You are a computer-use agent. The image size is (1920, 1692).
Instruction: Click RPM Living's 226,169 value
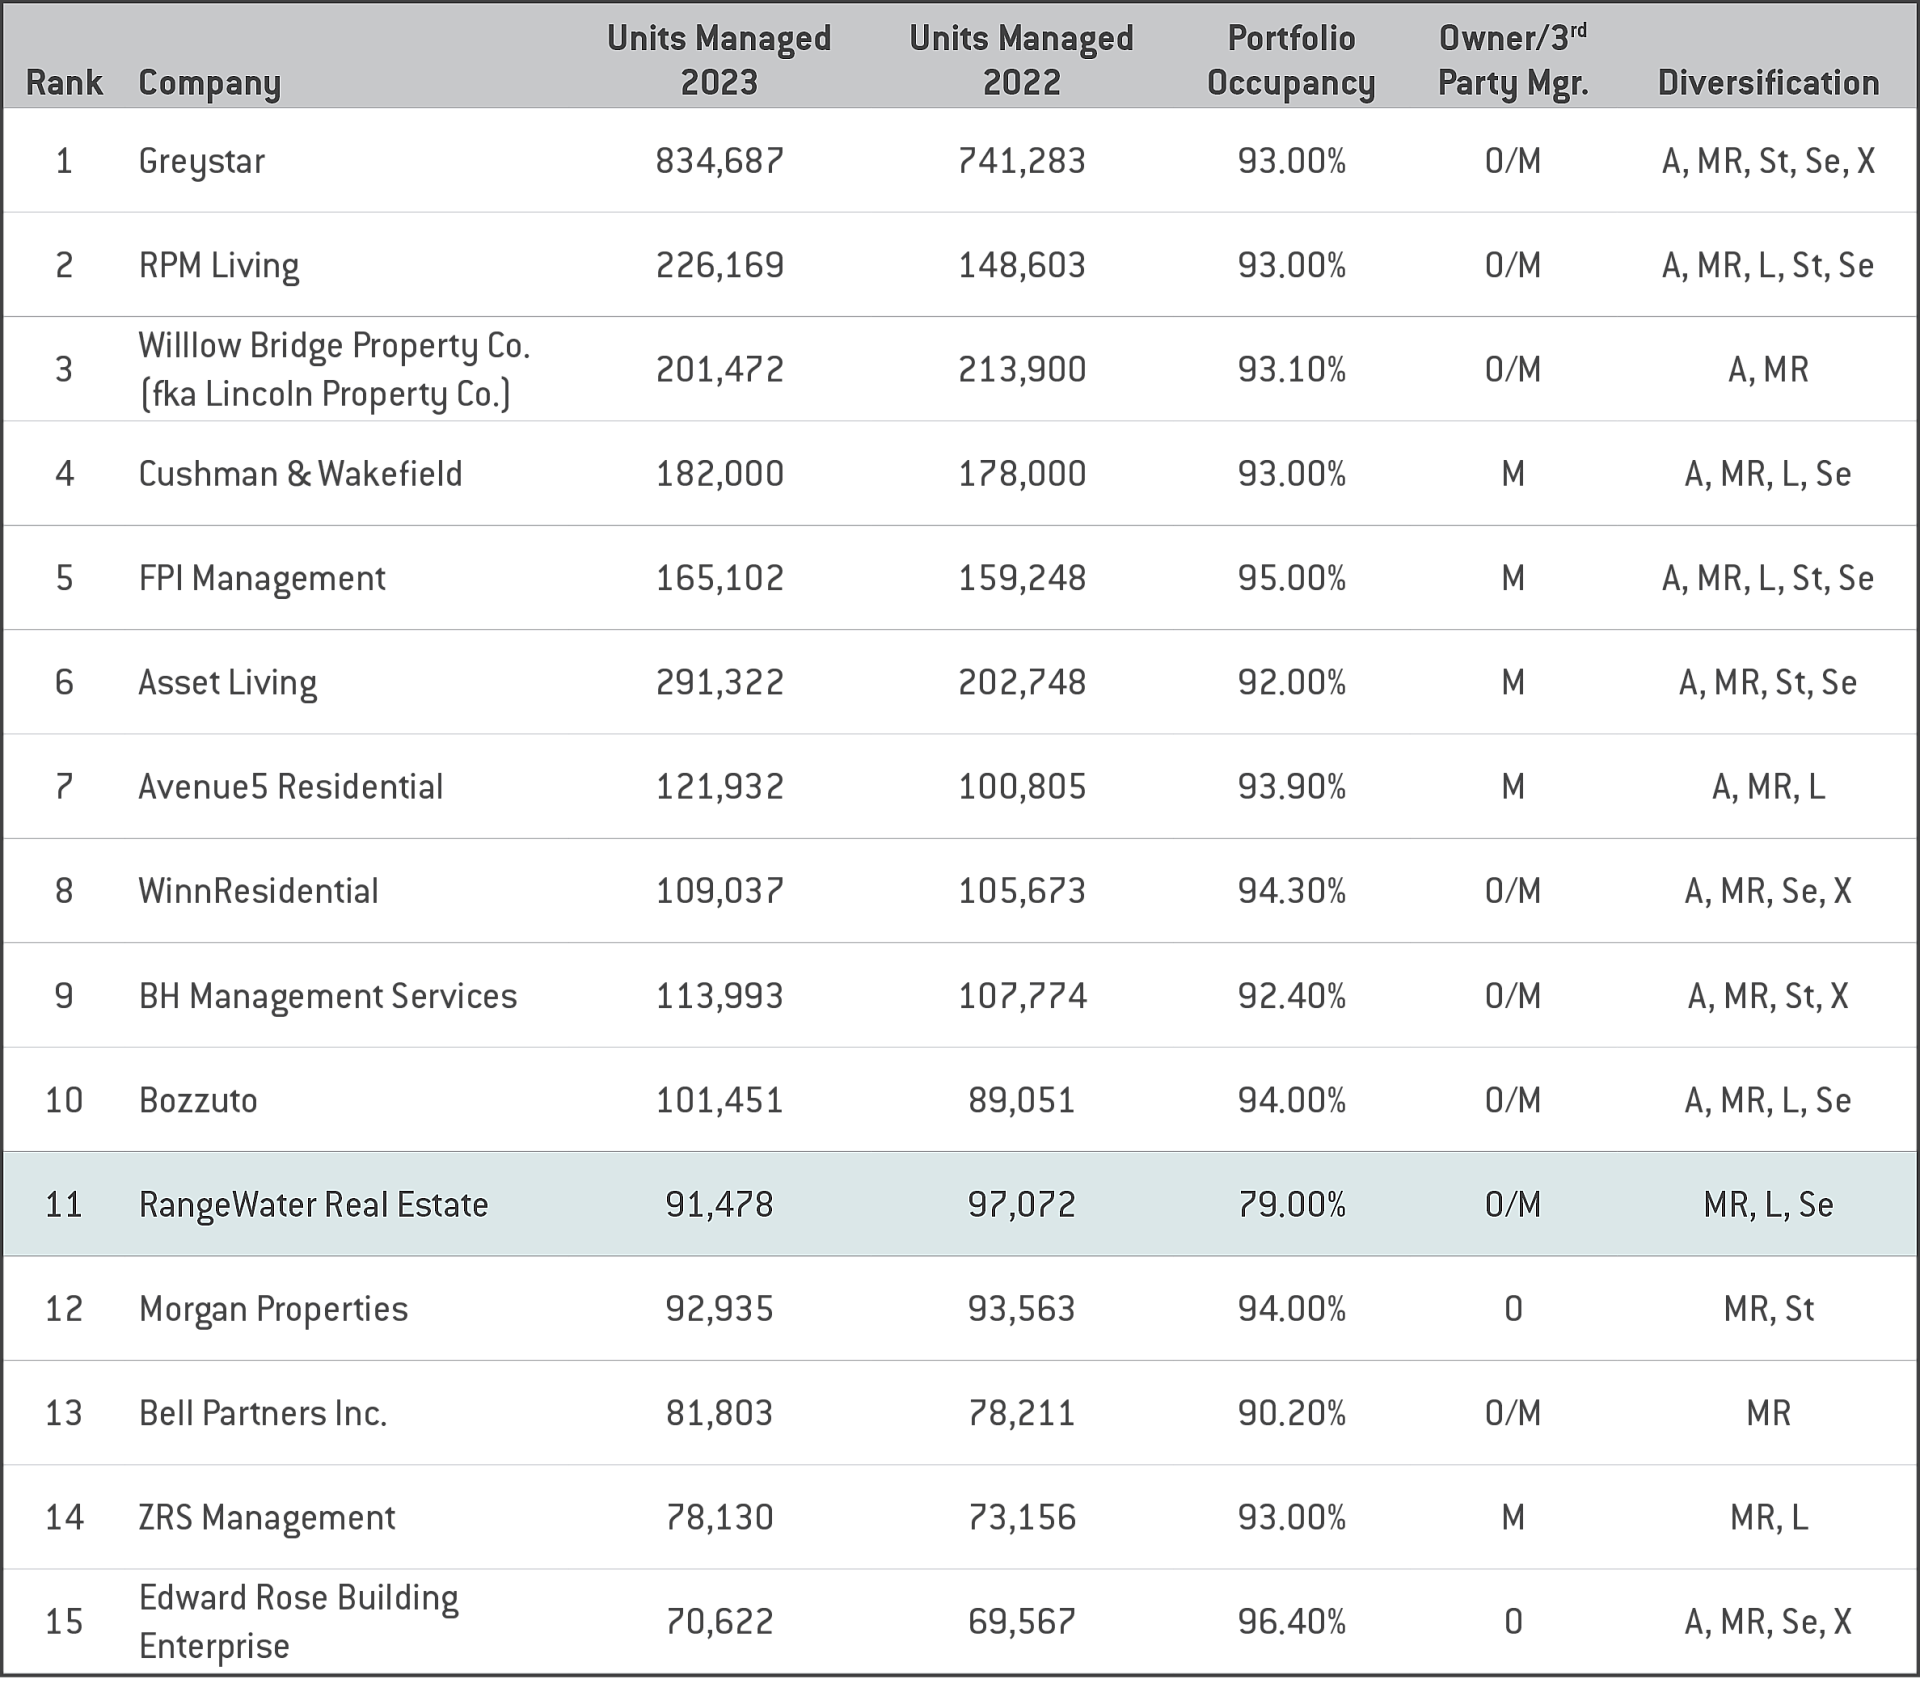click(719, 265)
